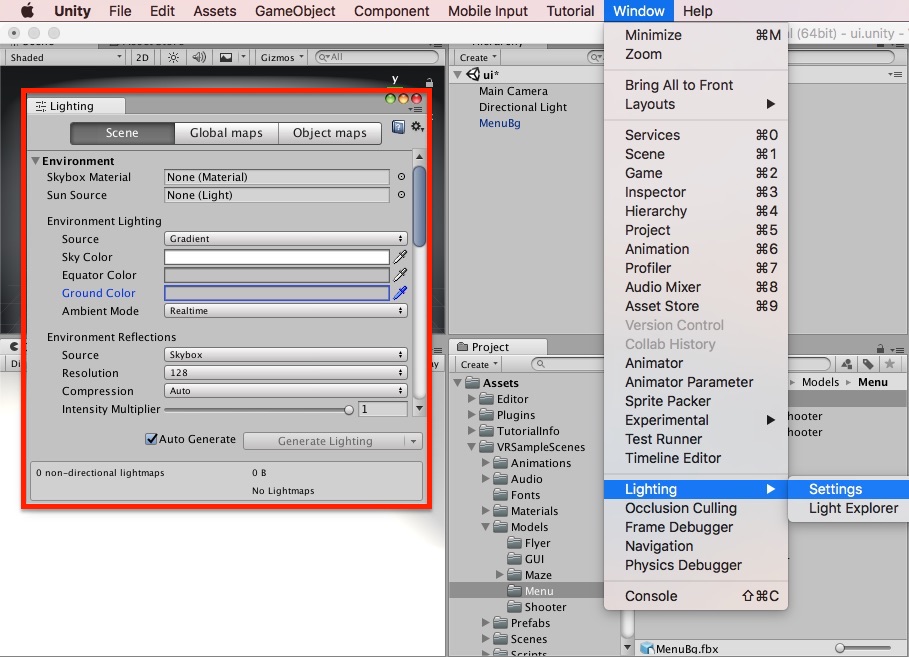The height and width of the screenshot is (657, 909).
Task: Open the Gizmos dropdown
Action: point(282,57)
